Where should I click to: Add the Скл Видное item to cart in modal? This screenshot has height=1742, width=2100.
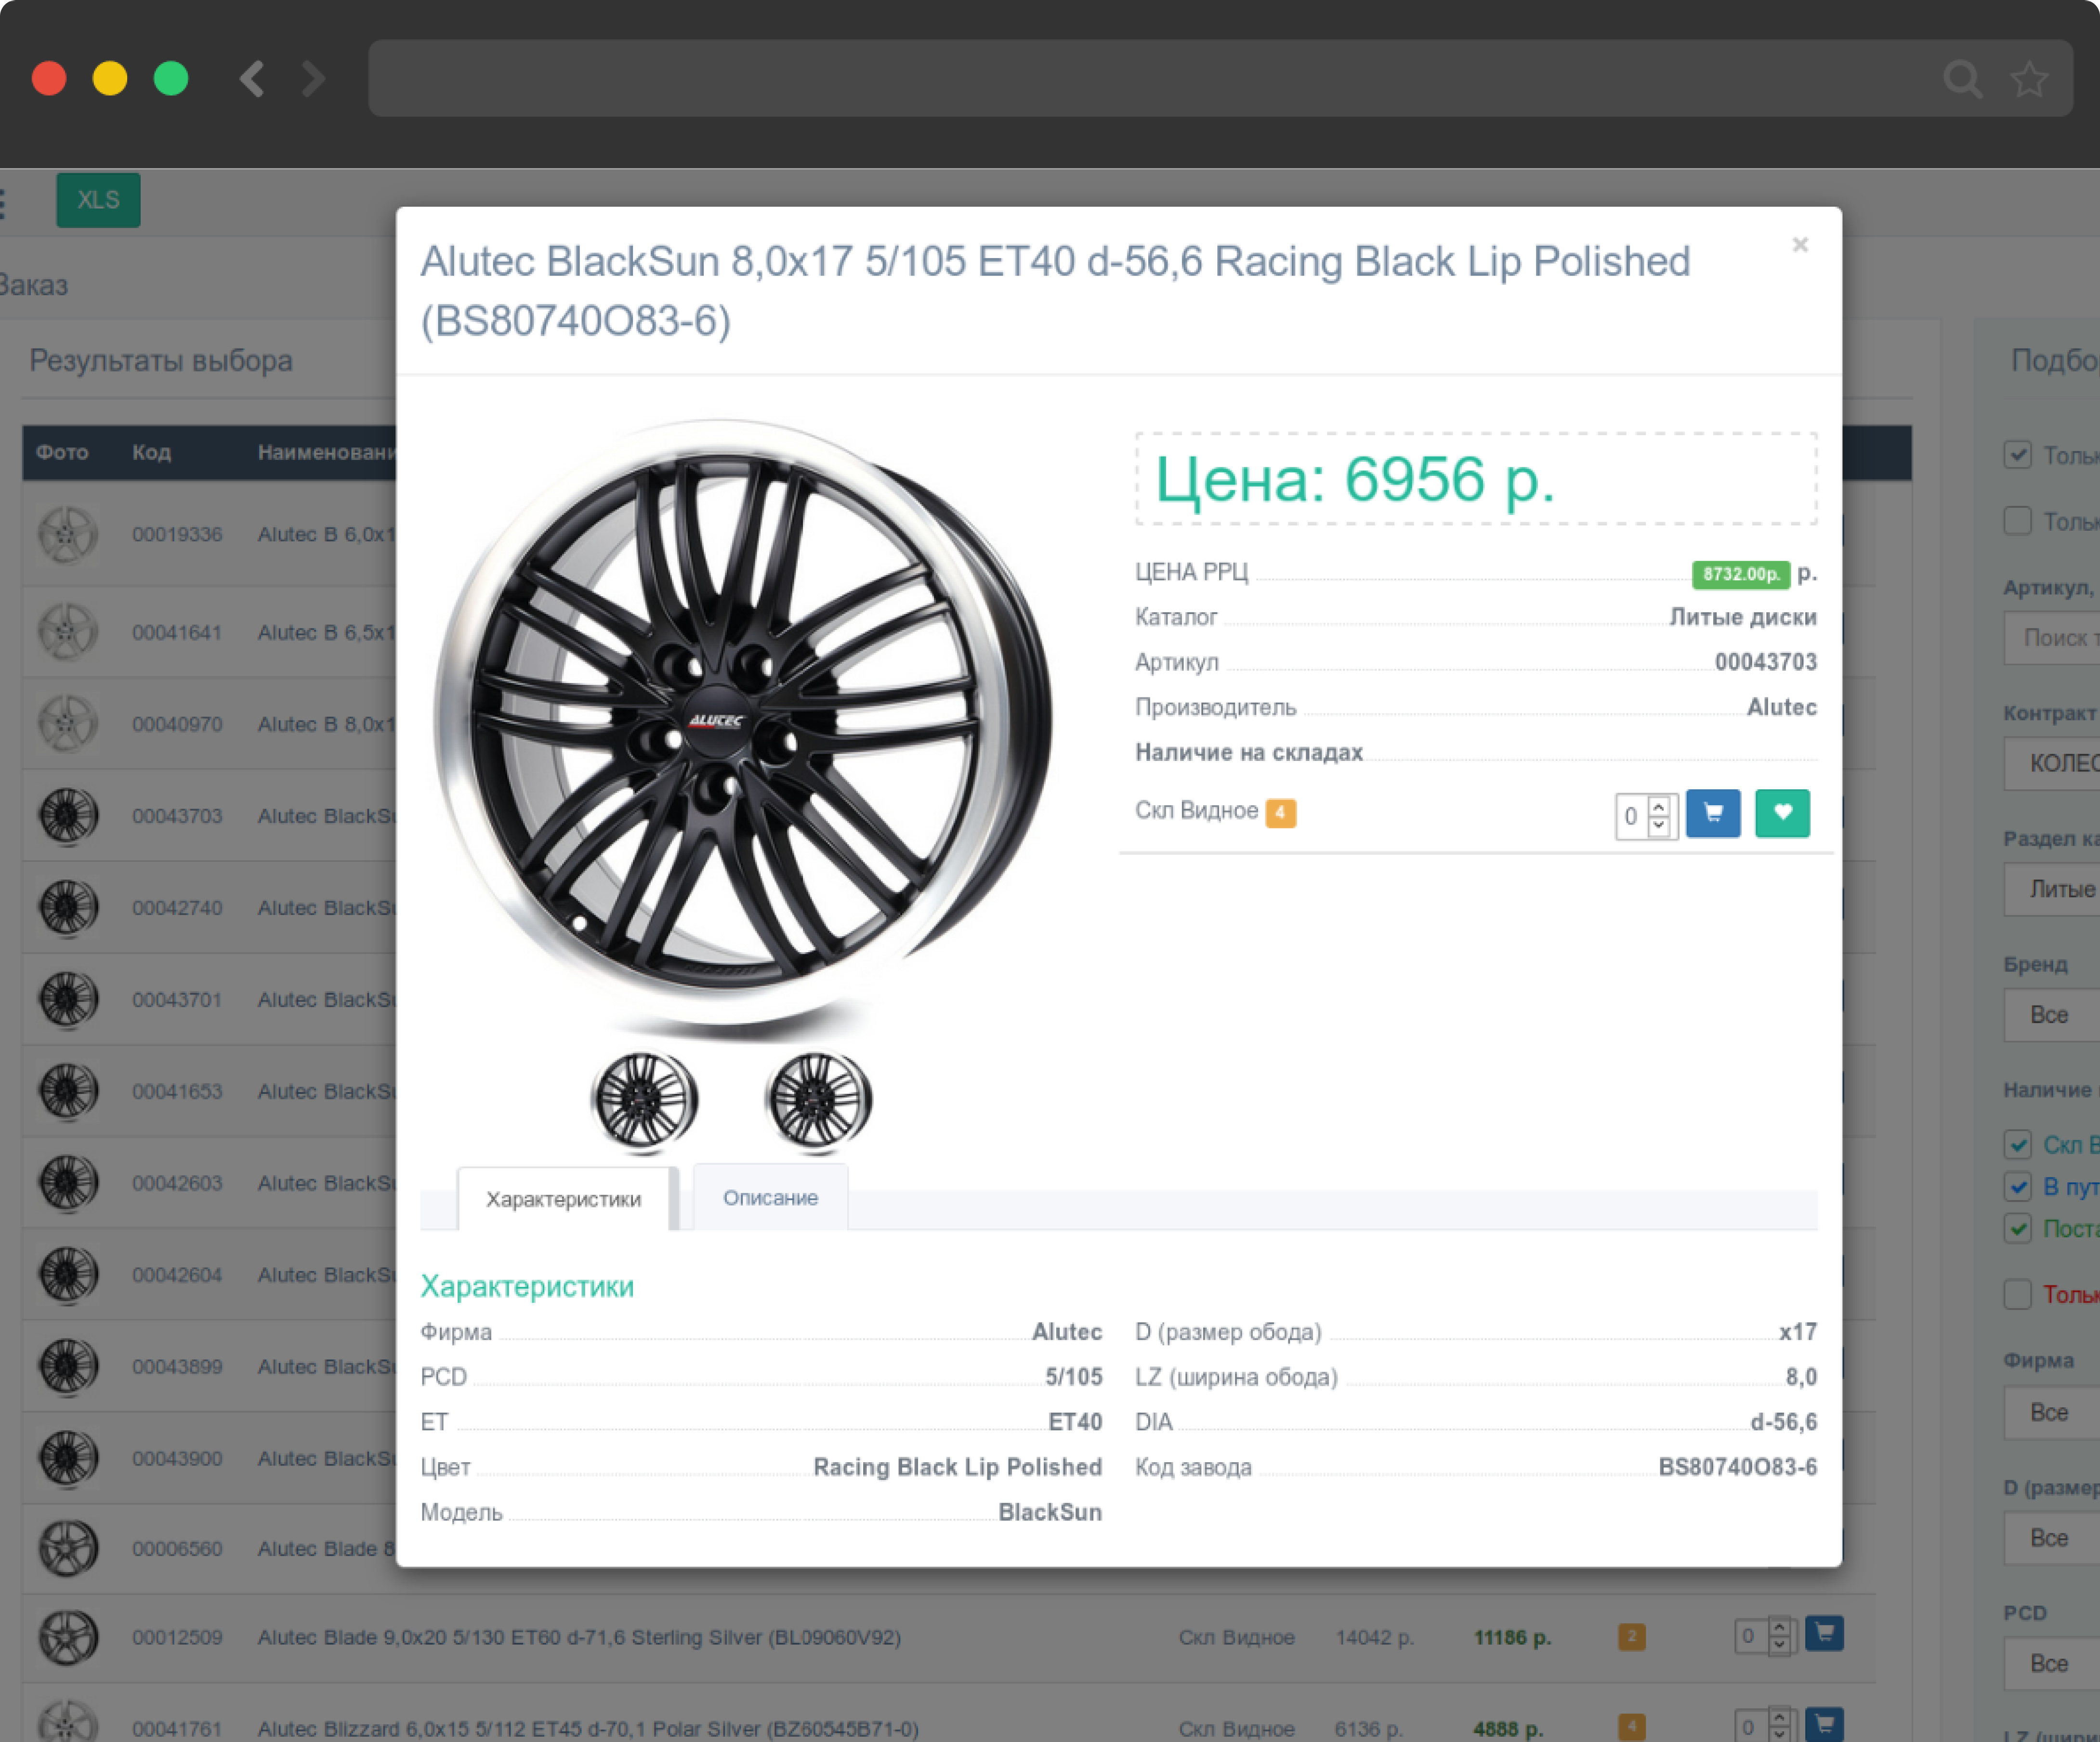point(1713,813)
